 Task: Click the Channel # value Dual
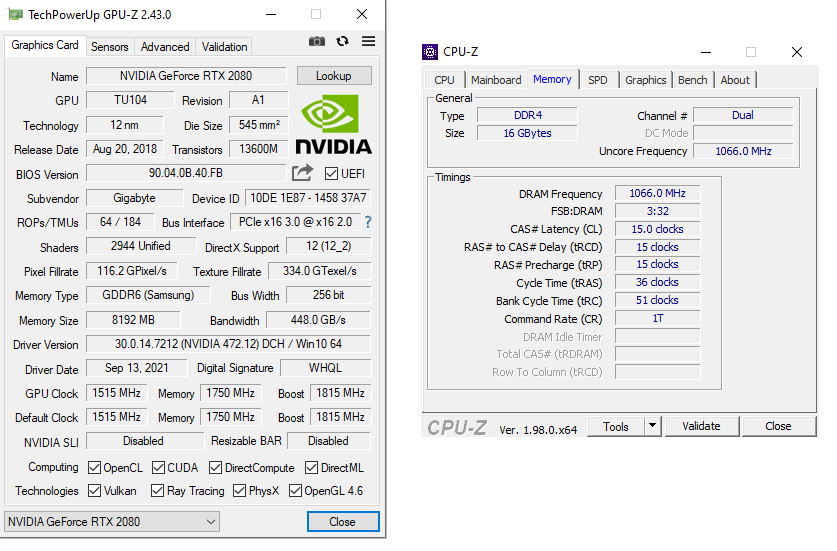click(x=743, y=115)
